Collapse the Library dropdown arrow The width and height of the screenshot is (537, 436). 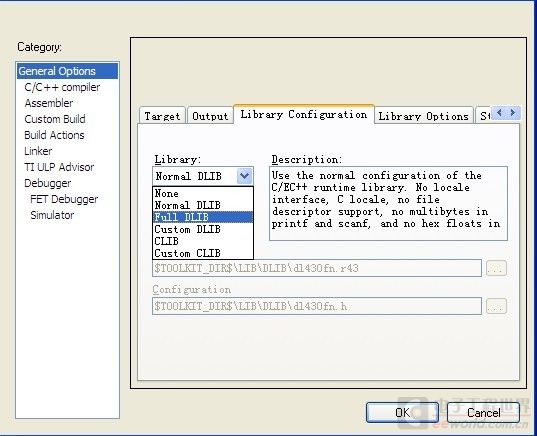tap(244, 176)
